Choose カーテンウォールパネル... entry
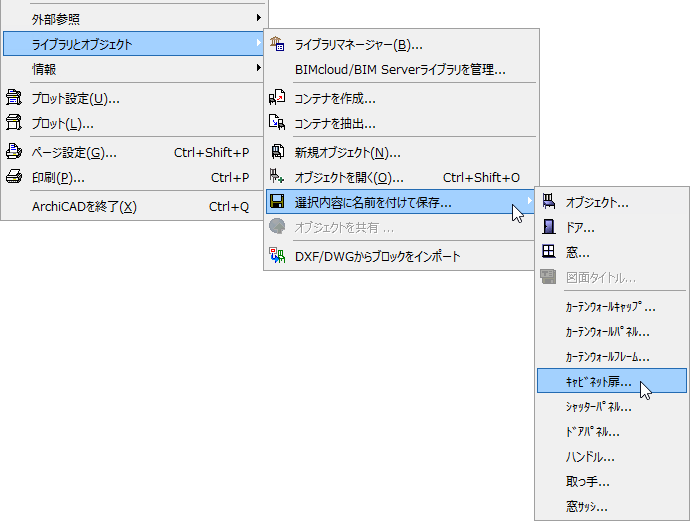Viewport: 690px width, 521px height. coord(612,332)
